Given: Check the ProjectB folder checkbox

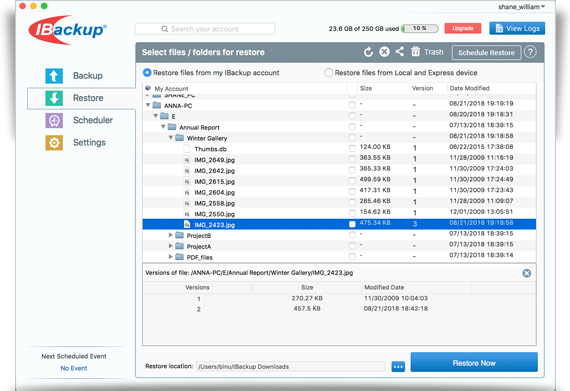Looking at the screenshot, I should pos(352,235).
